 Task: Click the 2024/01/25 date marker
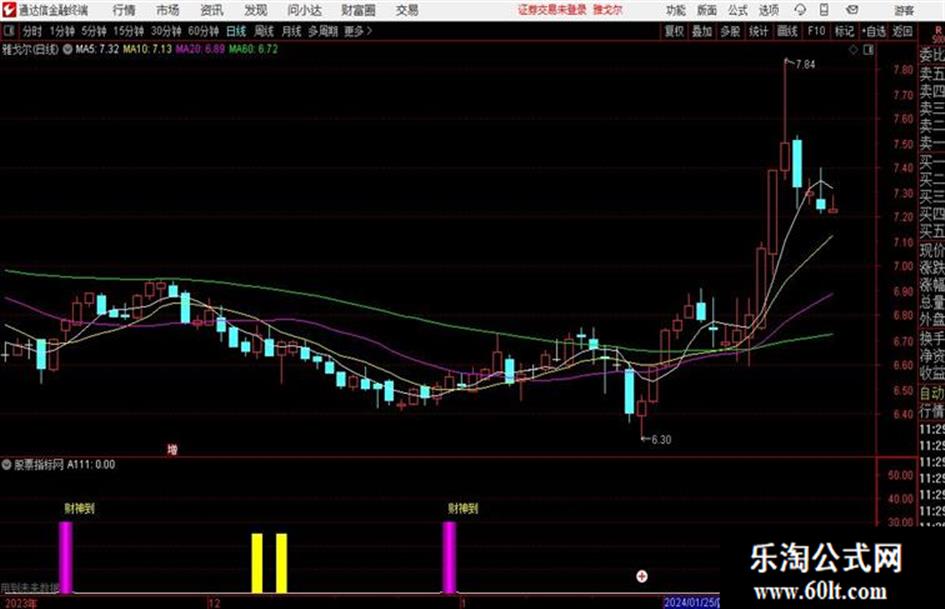[x=691, y=603]
